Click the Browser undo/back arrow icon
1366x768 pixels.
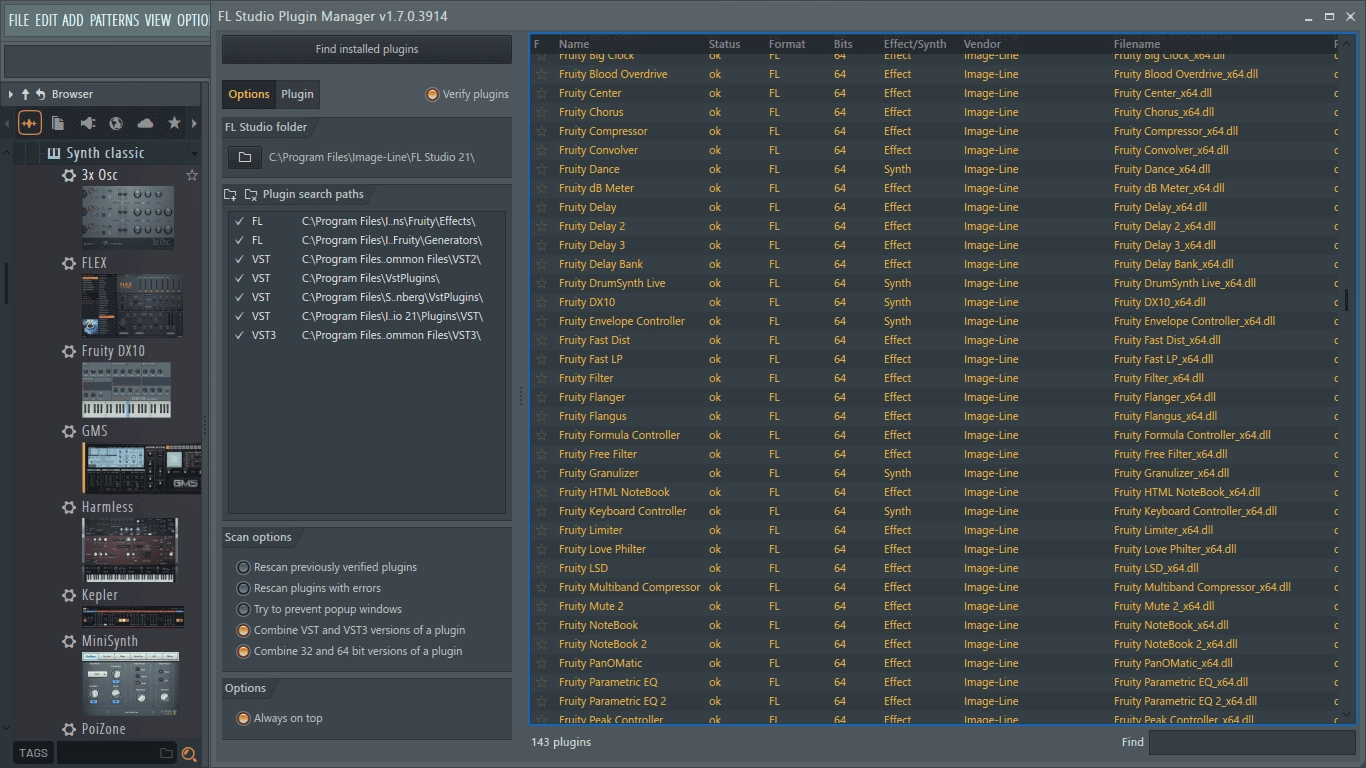[41, 94]
